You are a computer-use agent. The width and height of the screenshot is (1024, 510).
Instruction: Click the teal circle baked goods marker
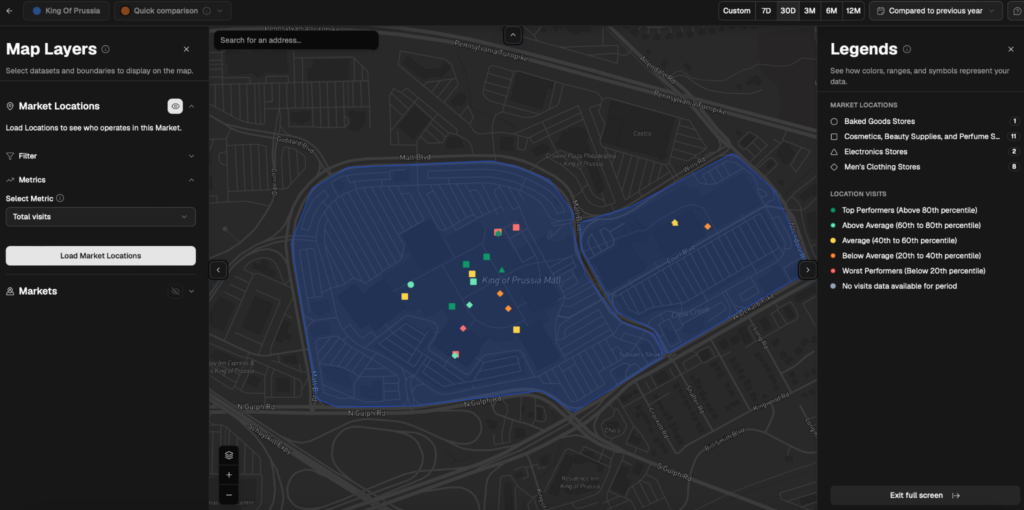pos(411,285)
